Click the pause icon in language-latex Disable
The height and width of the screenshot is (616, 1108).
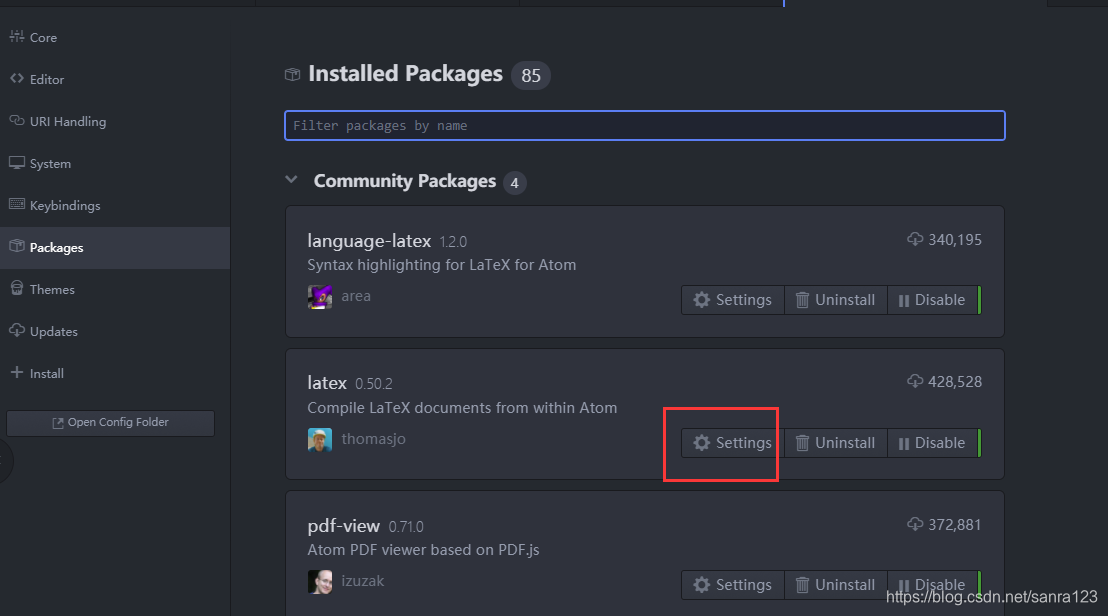click(903, 300)
